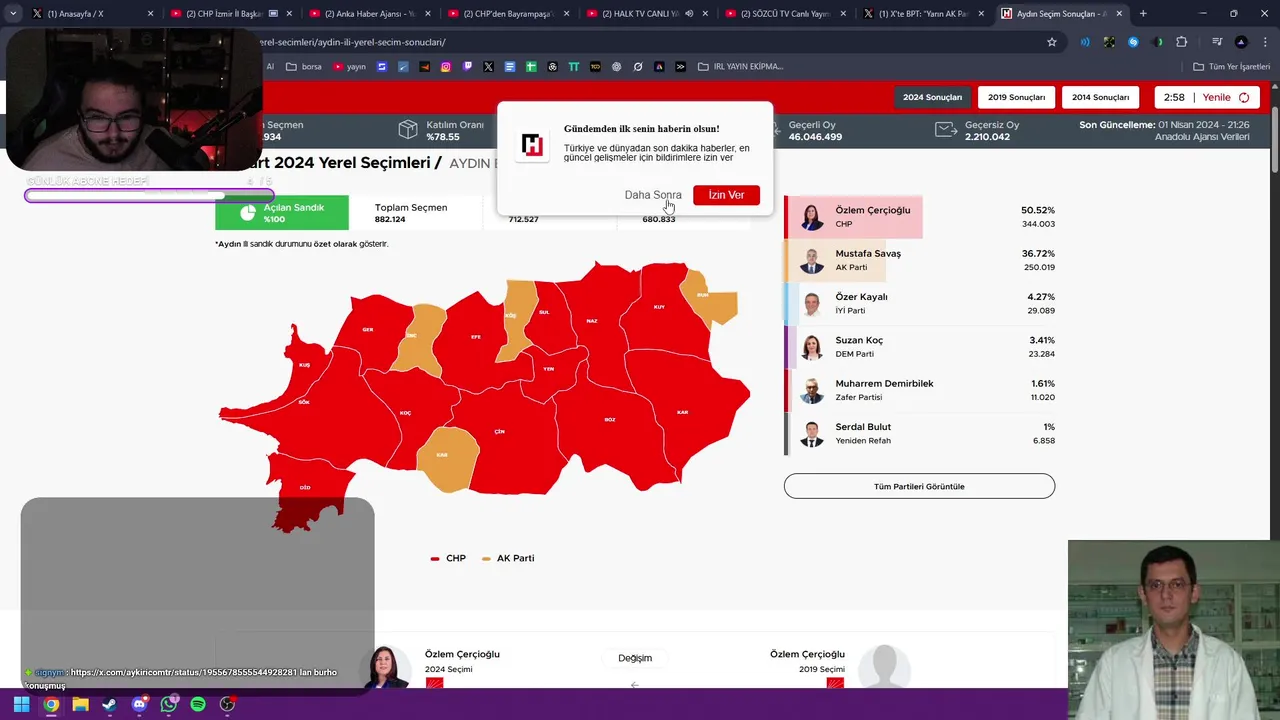Open OBS Studio from the taskbar
Image resolution: width=1280 pixels, height=720 pixels.
[x=227, y=704]
